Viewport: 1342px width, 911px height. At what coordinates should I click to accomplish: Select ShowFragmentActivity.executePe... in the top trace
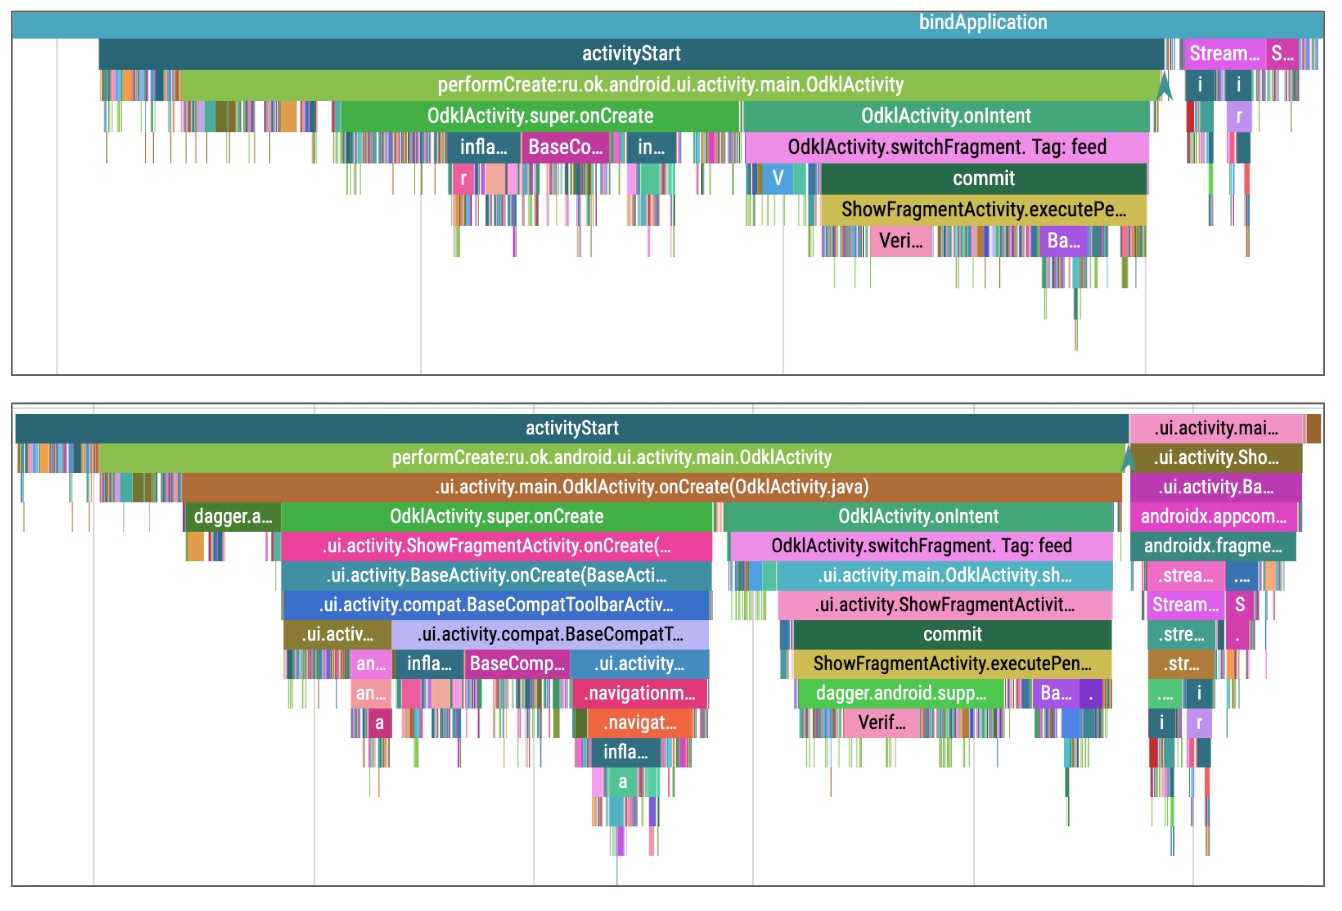[x=983, y=210]
